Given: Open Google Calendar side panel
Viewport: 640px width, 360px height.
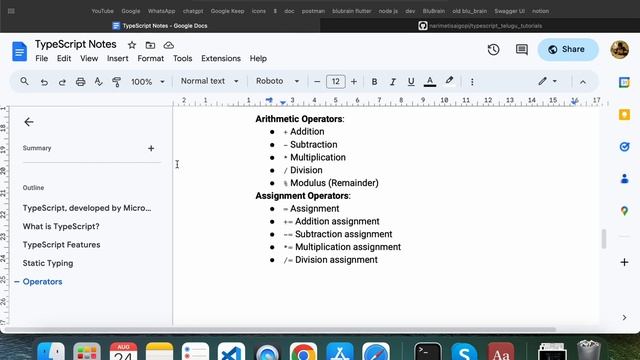Looking at the screenshot, I should coord(624,82).
